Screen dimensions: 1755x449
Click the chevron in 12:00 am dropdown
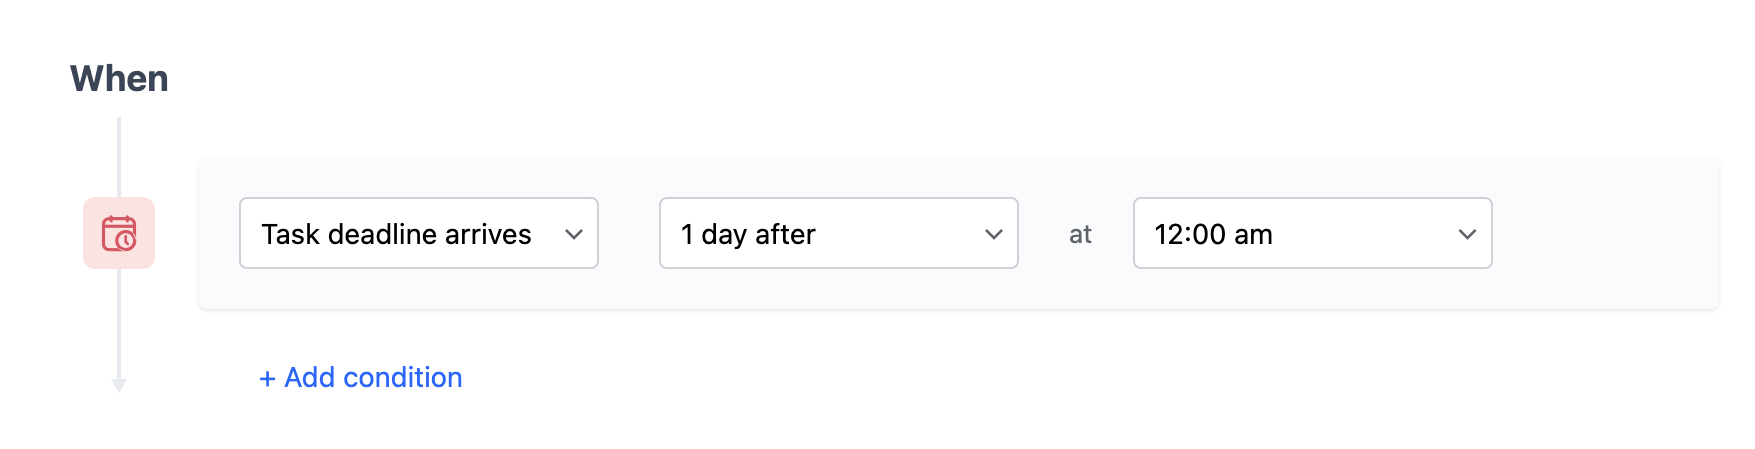1468,234
